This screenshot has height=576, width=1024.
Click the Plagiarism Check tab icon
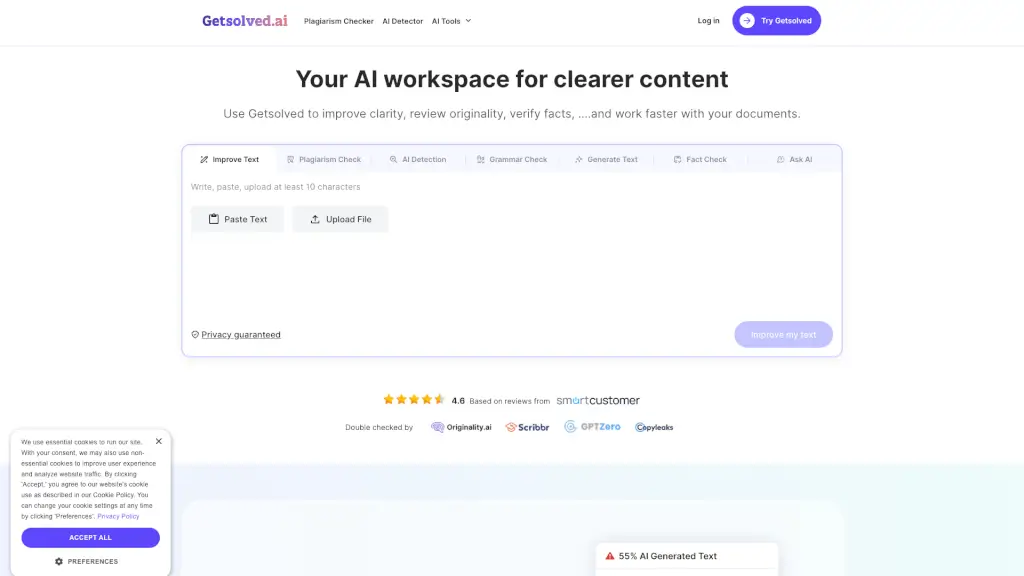(x=291, y=159)
